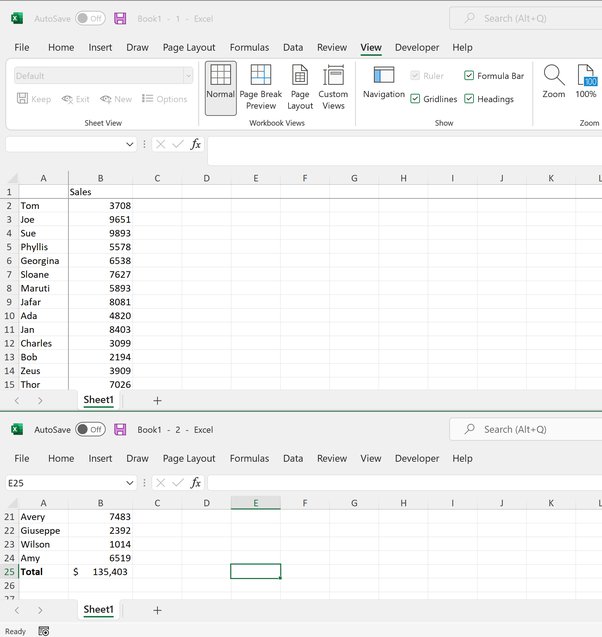Click Keep sheet view icon
The height and width of the screenshot is (637, 602).
click(34, 99)
